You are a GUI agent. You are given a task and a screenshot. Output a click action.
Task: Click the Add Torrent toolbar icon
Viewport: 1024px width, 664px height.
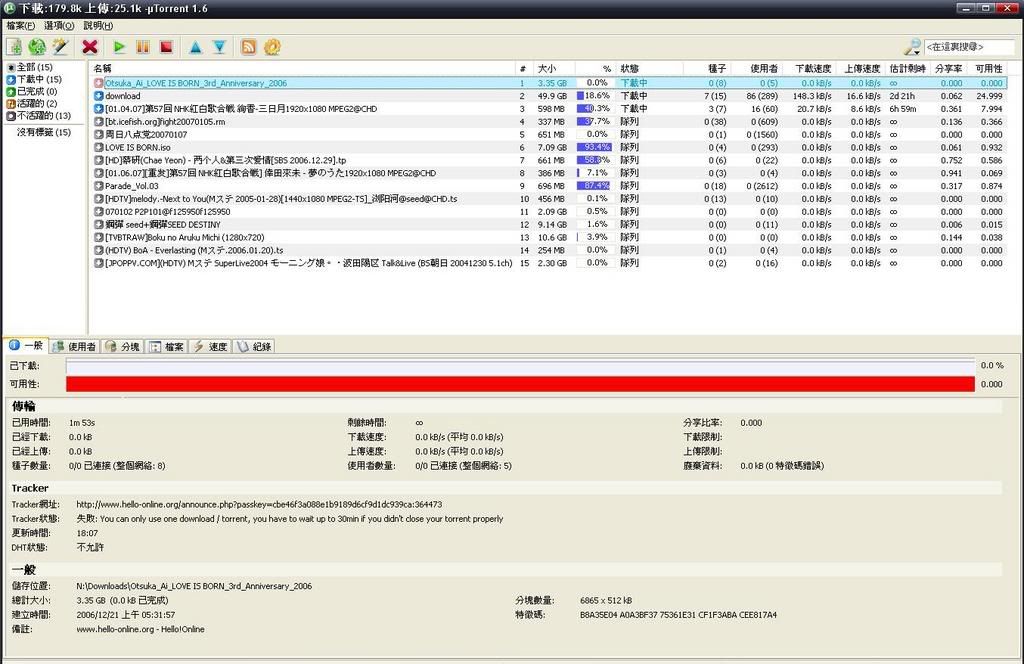pos(14,47)
